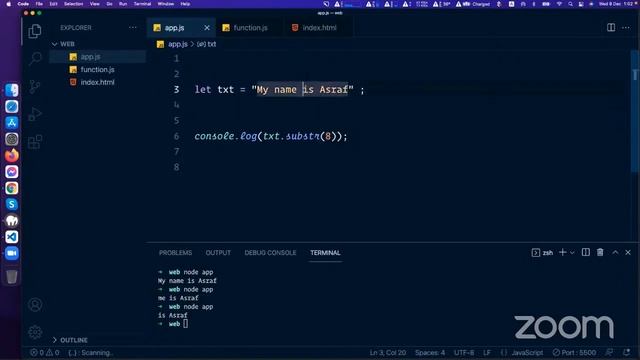Screen dimensions: 640x360
Task: Close the app.js editor tab
Action: pos(207,28)
